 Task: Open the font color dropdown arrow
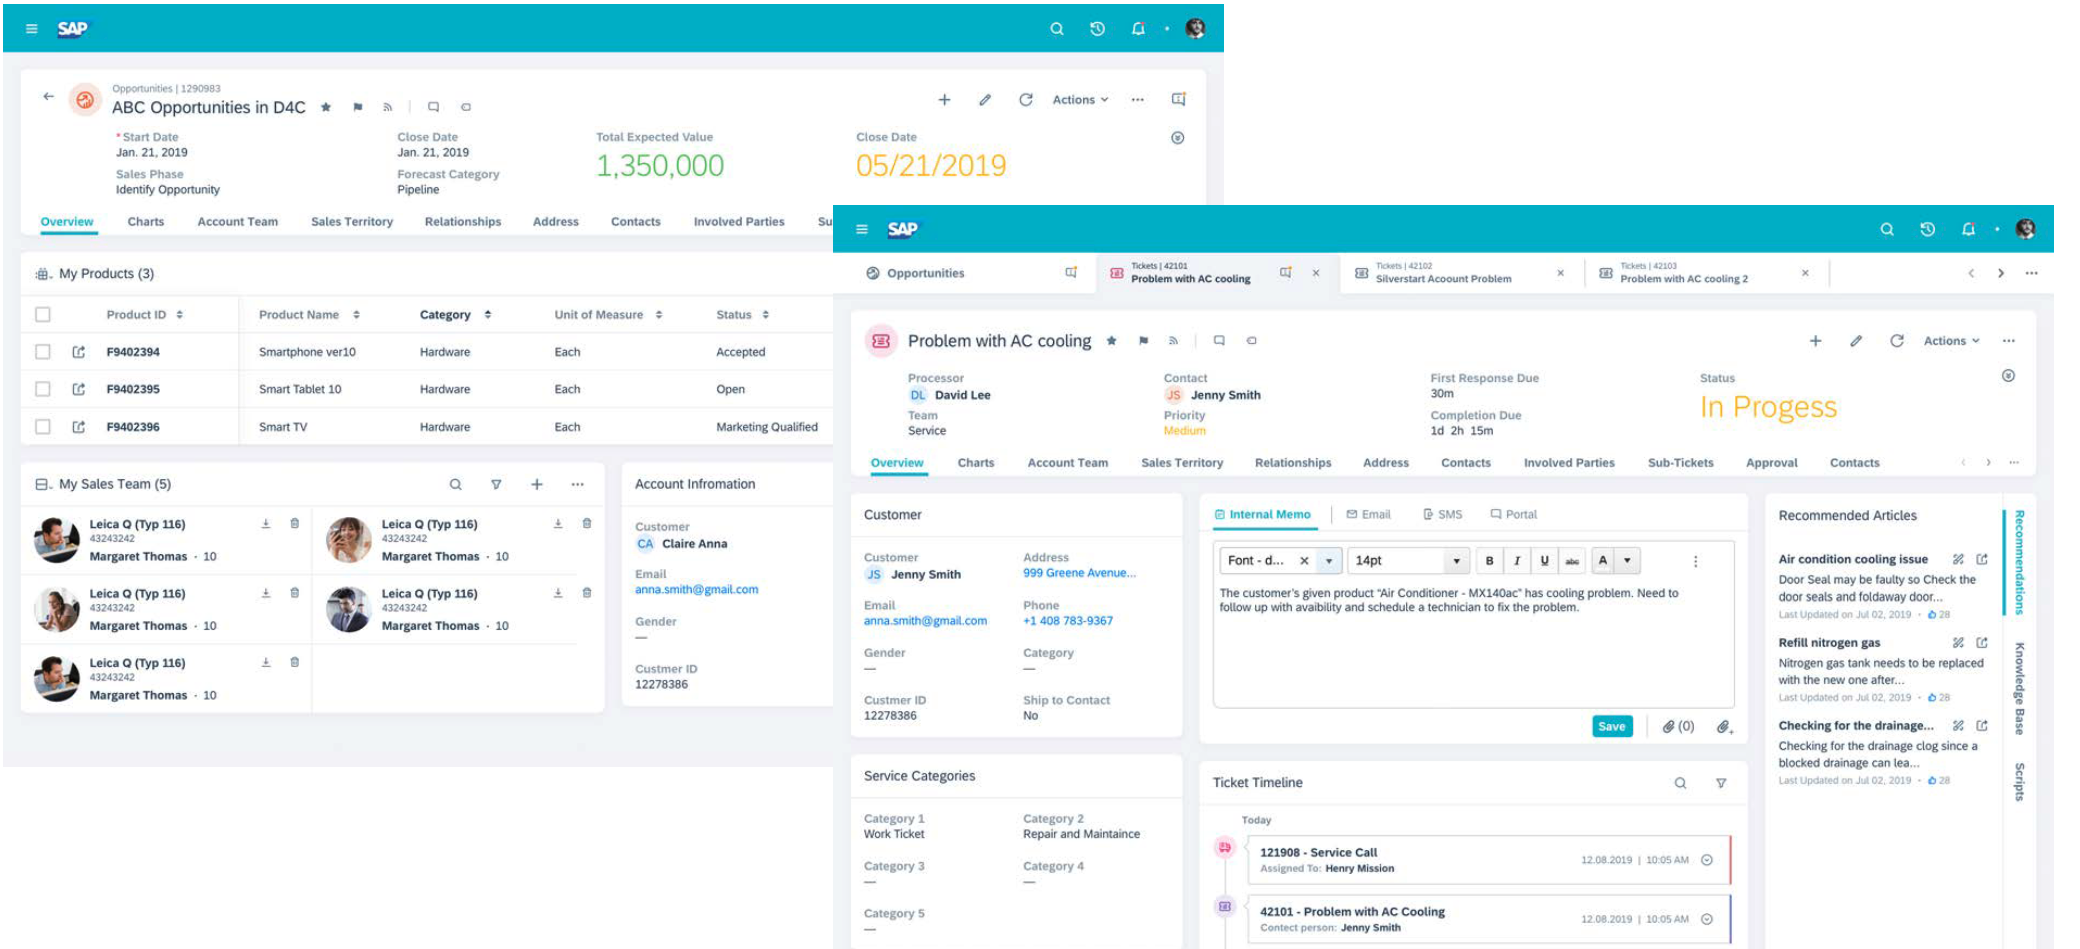(1627, 561)
